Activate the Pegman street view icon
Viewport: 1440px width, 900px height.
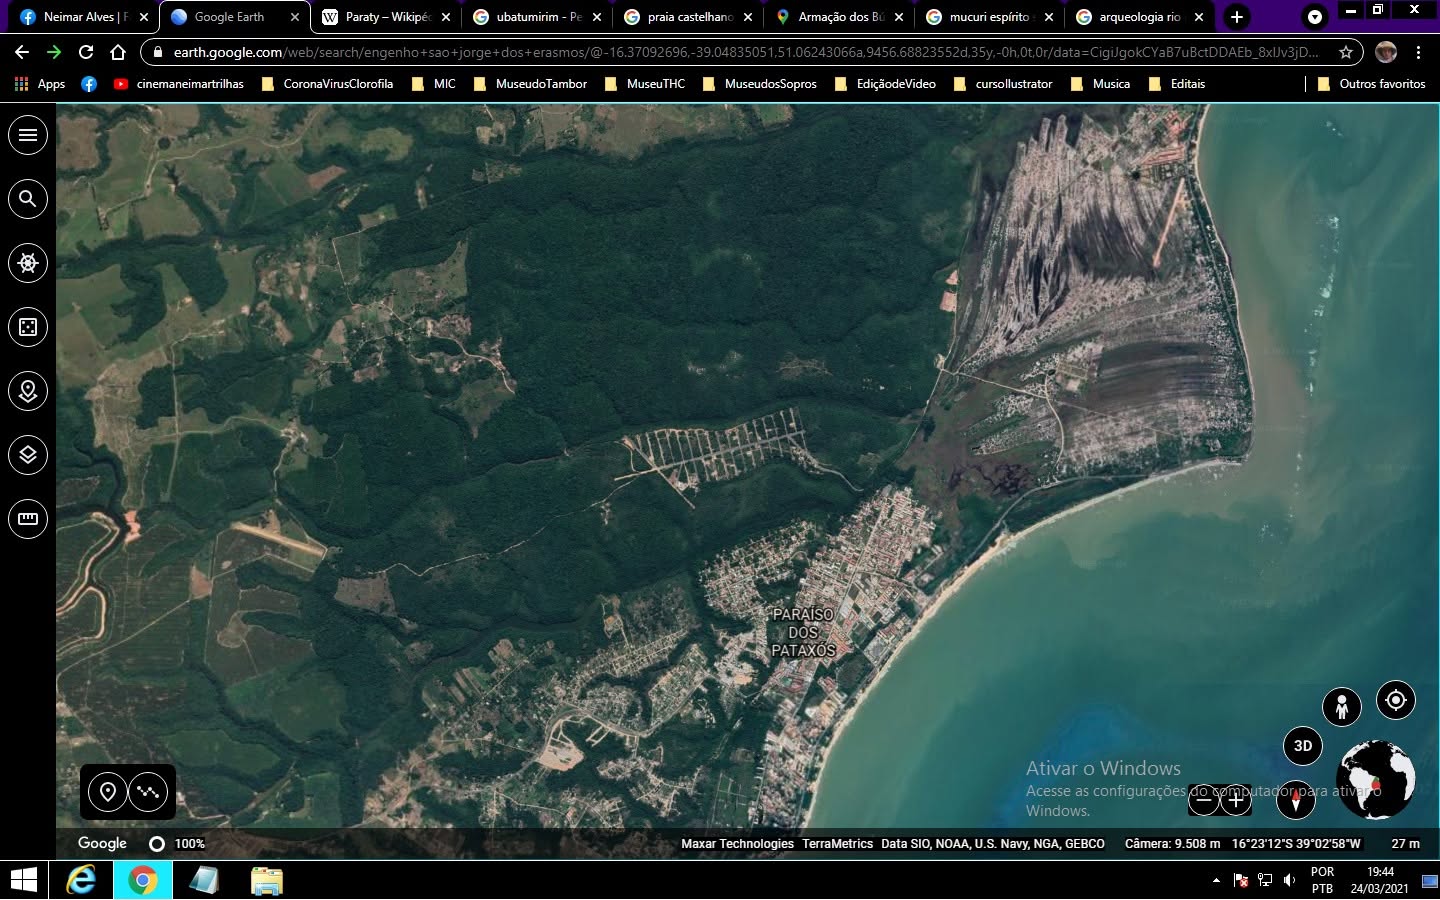click(1342, 707)
